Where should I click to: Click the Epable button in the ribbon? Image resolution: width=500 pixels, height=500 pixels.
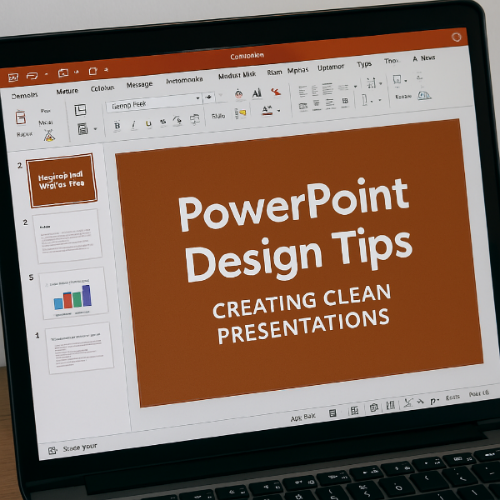point(403,97)
